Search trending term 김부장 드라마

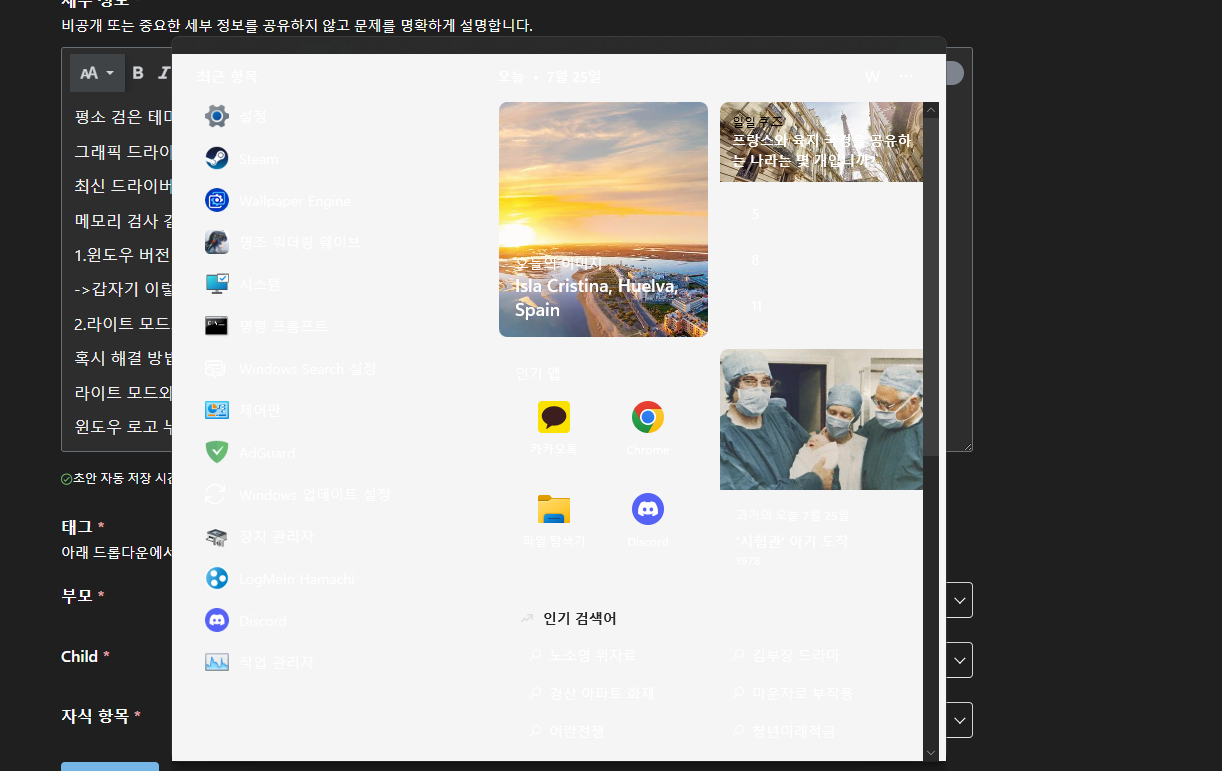coord(786,656)
